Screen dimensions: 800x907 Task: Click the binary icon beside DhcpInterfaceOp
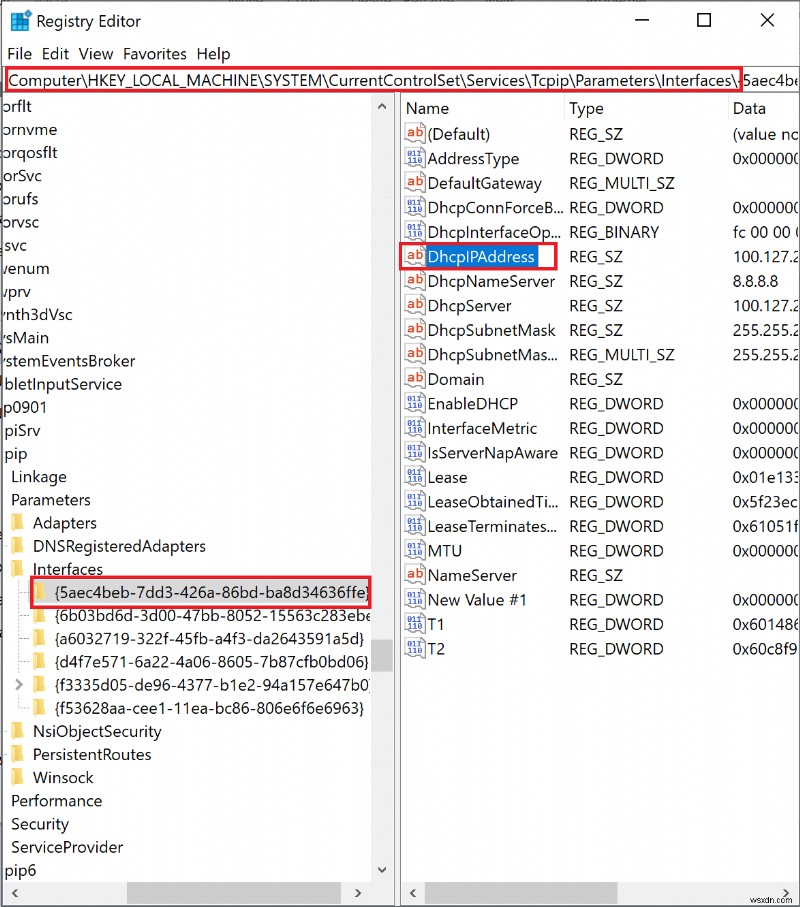415,232
